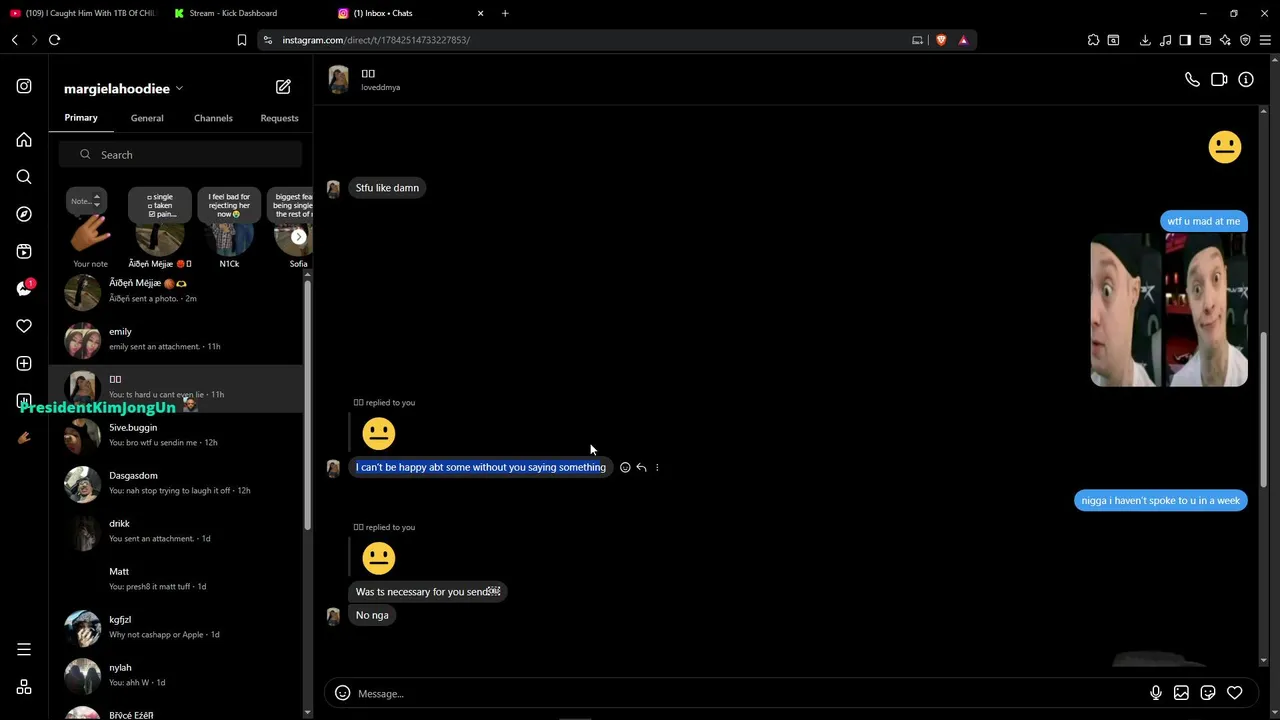Open emoji picker in message box
Image resolution: width=1280 pixels, height=720 pixels.
342,693
